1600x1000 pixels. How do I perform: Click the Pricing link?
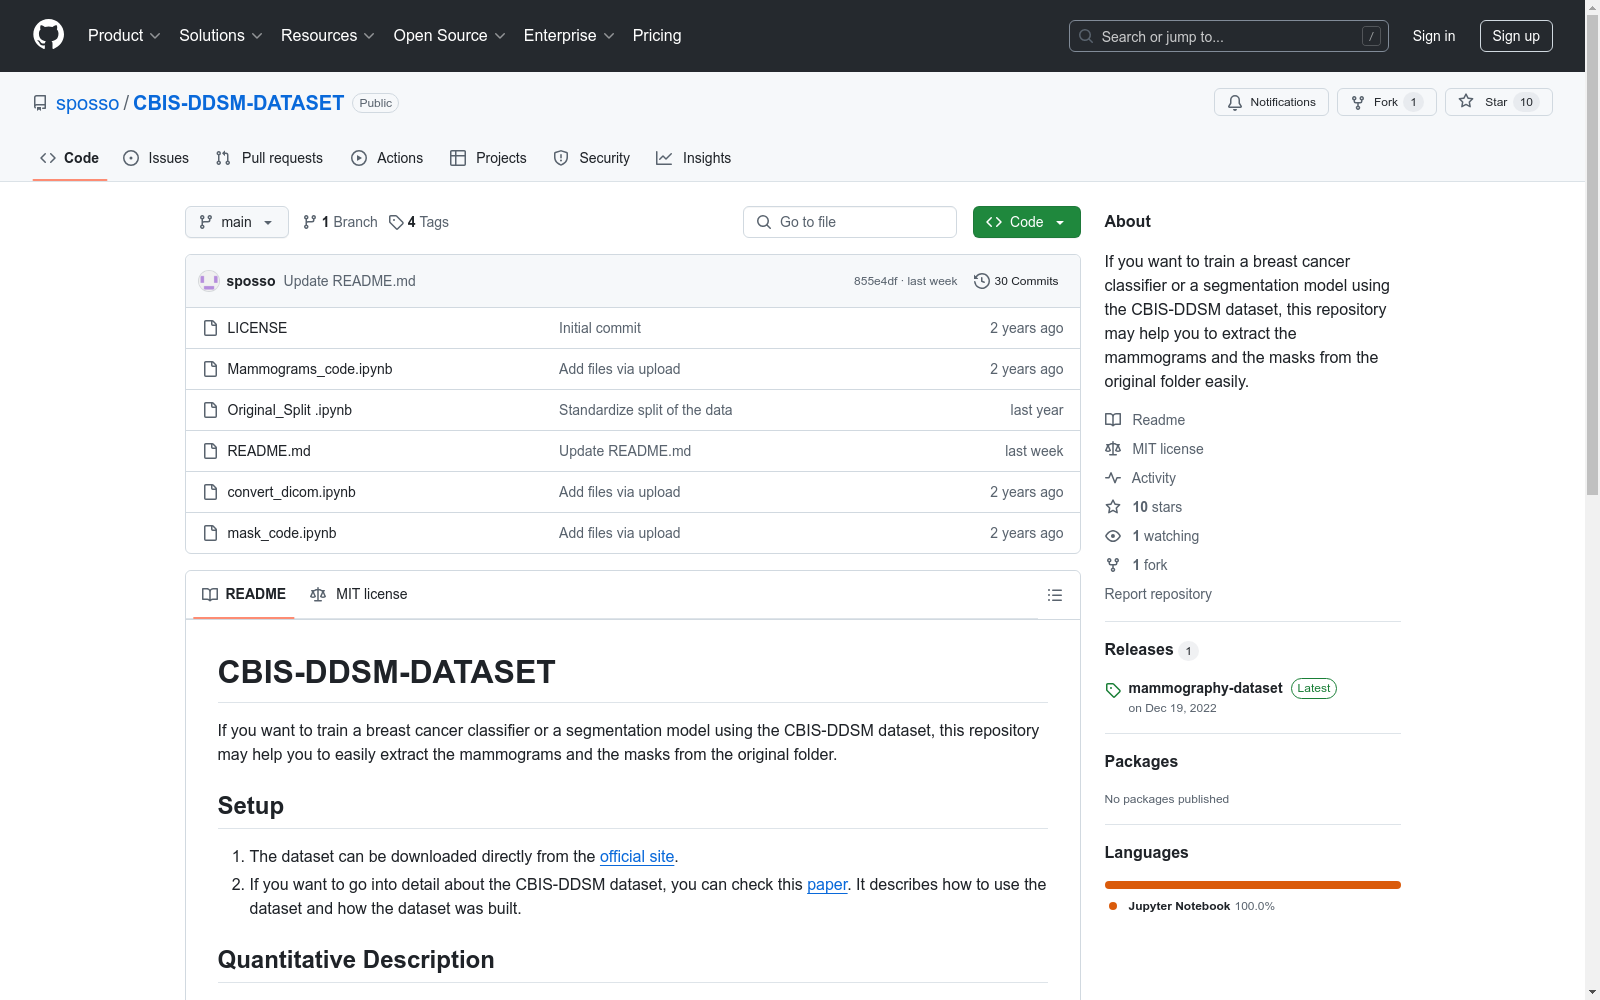(x=657, y=35)
